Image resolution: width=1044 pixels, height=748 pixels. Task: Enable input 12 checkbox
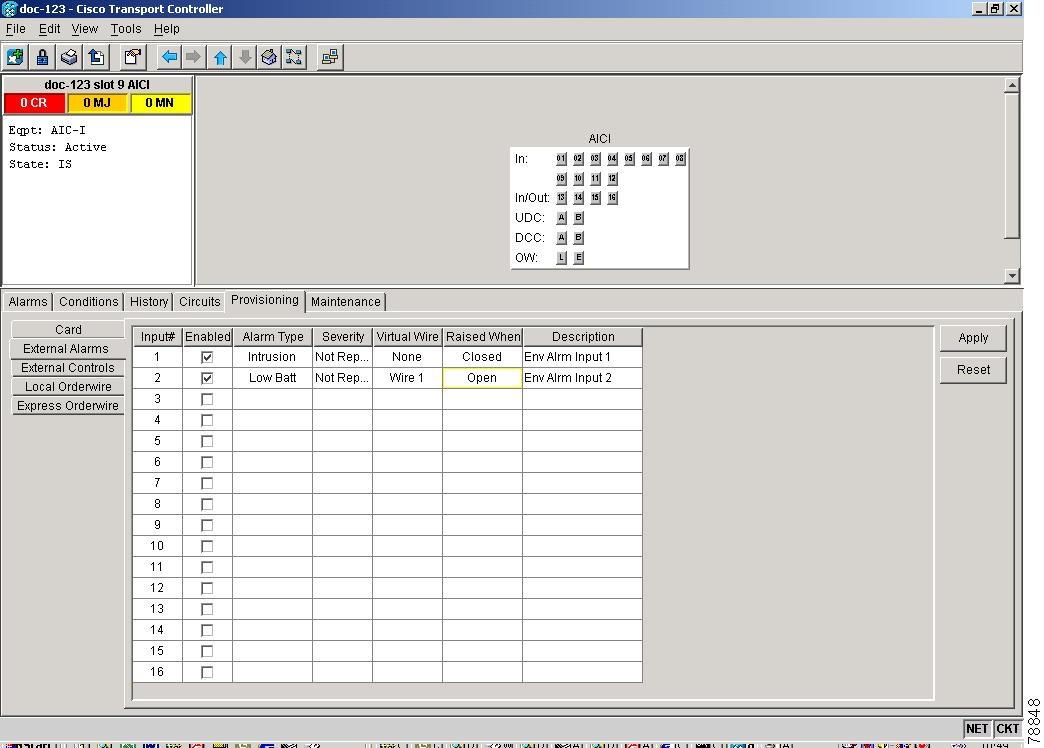coord(207,588)
